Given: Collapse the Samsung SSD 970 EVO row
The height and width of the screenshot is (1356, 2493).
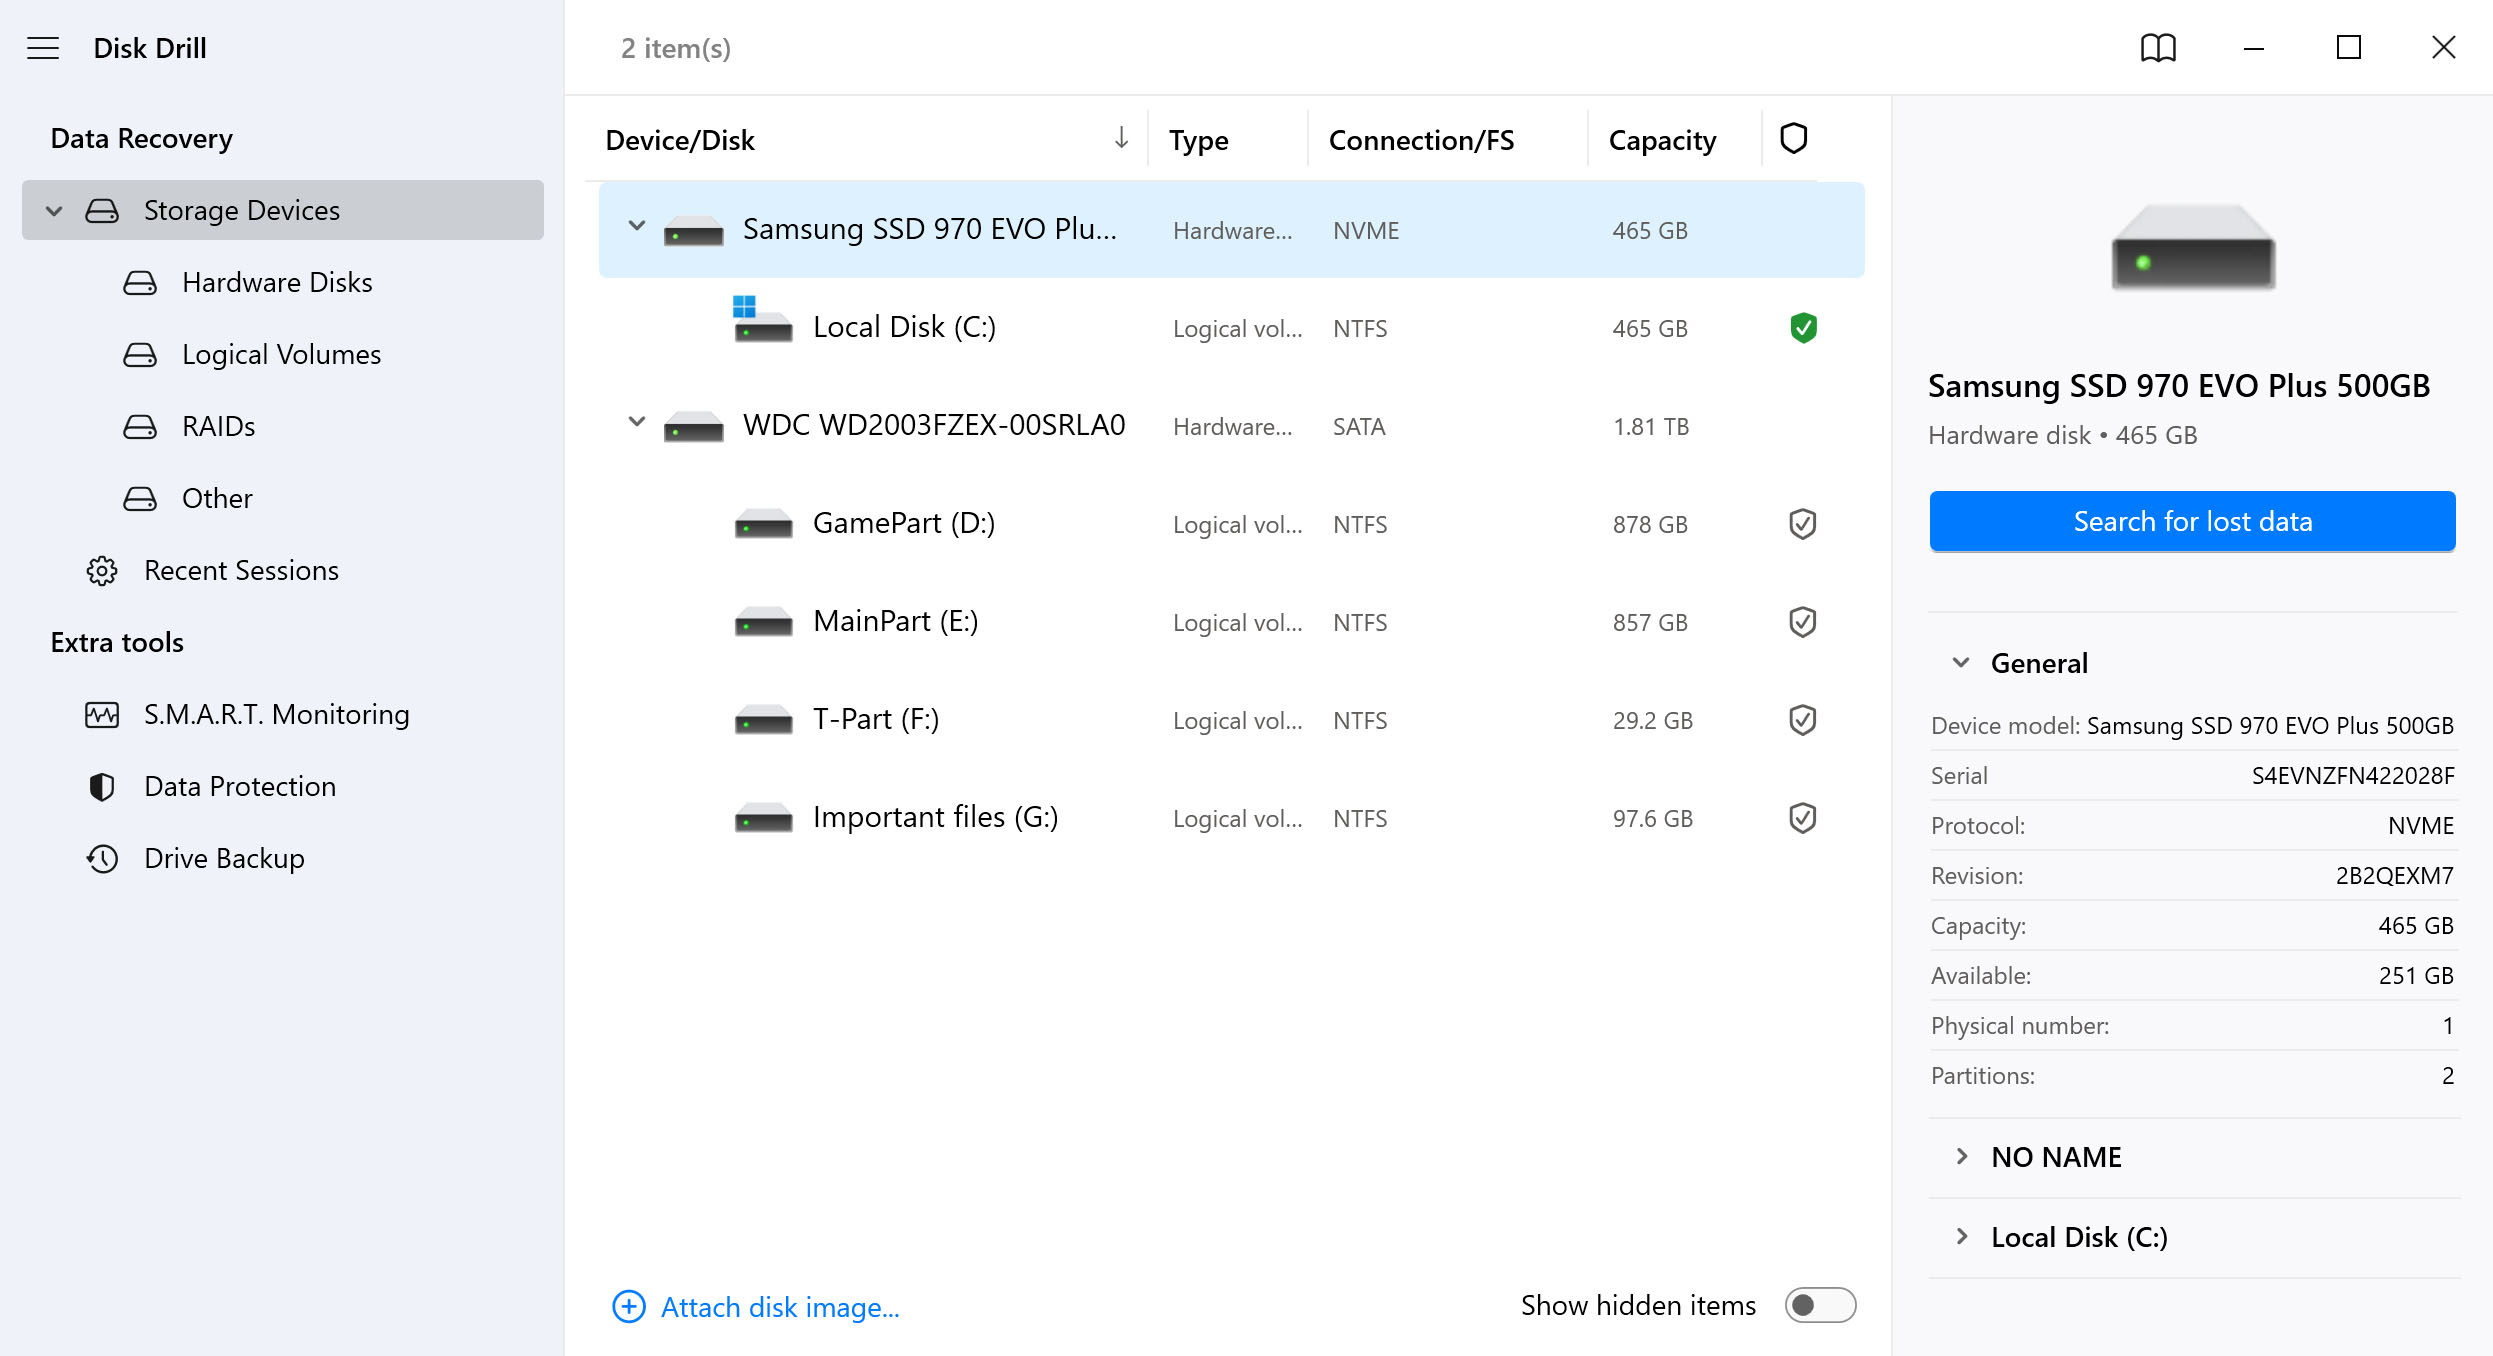Looking at the screenshot, I should tap(636, 226).
